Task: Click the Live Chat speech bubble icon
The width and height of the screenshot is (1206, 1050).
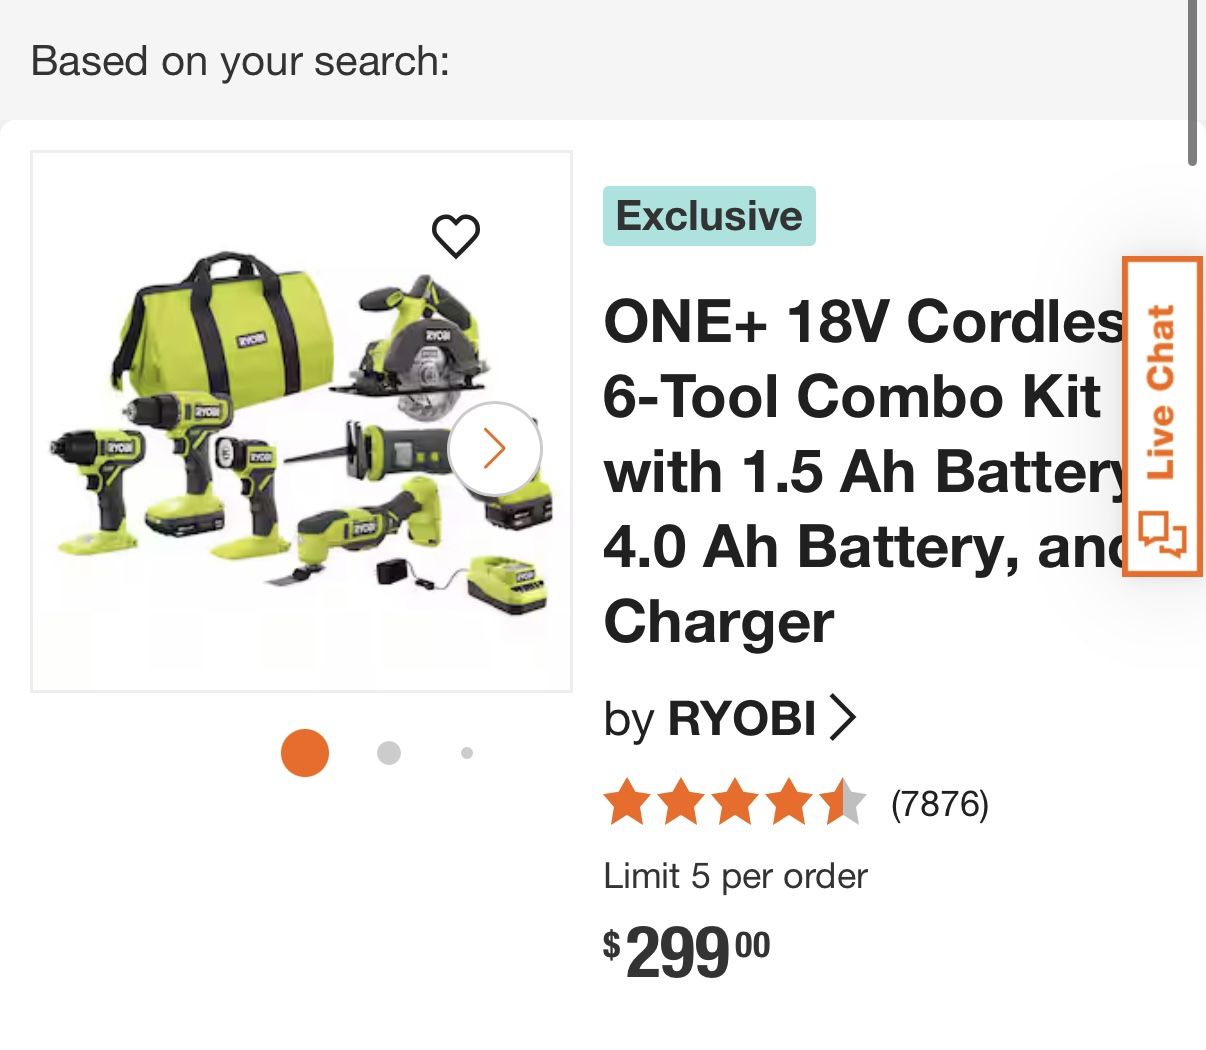Action: point(1162,532)
